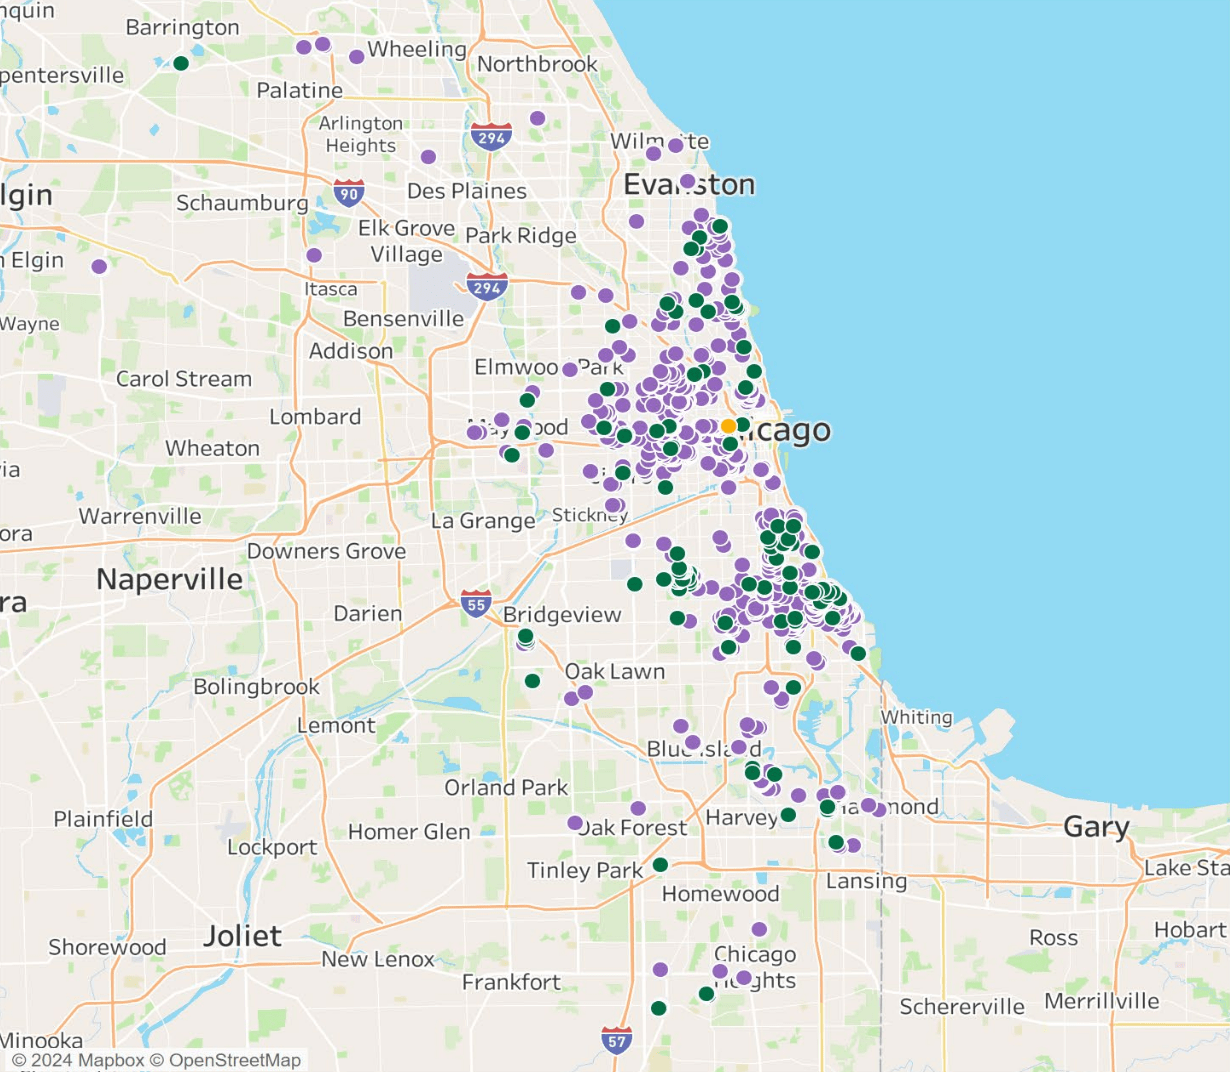Select the purple marker above Itasca
This screenshot has height=1072, width=1230.
coord(314,255)
